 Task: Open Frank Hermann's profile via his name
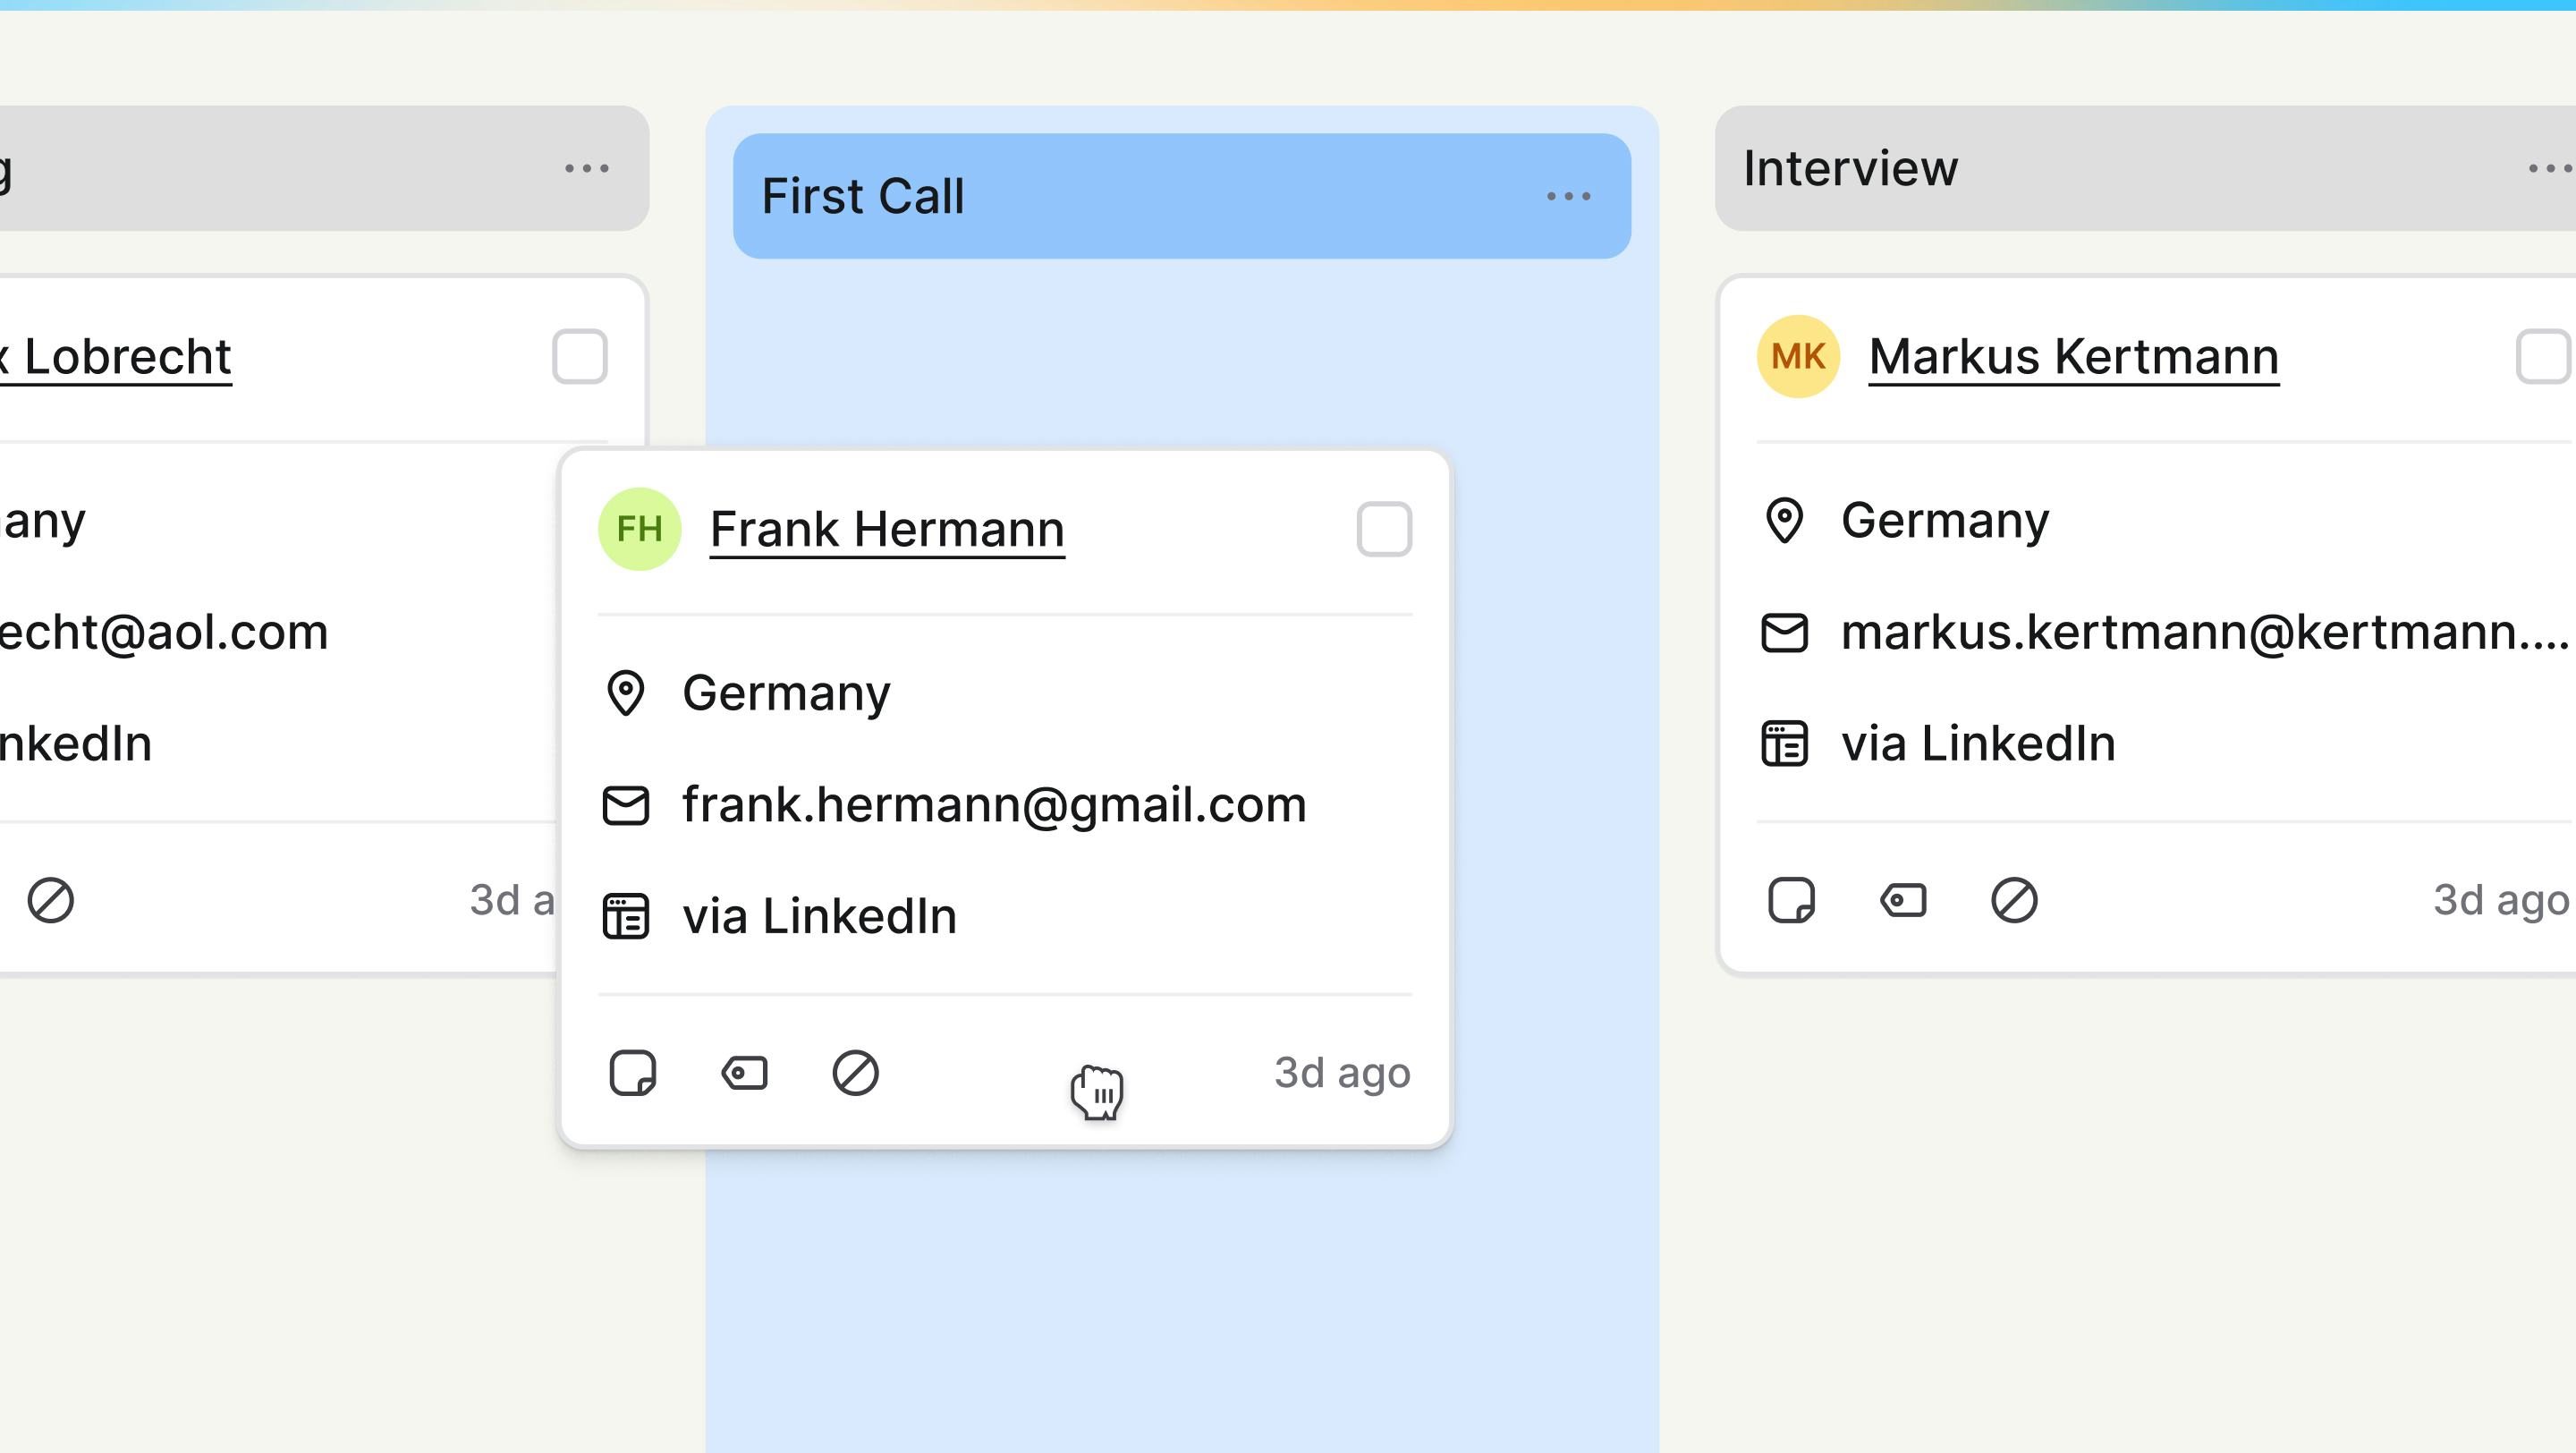point(886,529)
